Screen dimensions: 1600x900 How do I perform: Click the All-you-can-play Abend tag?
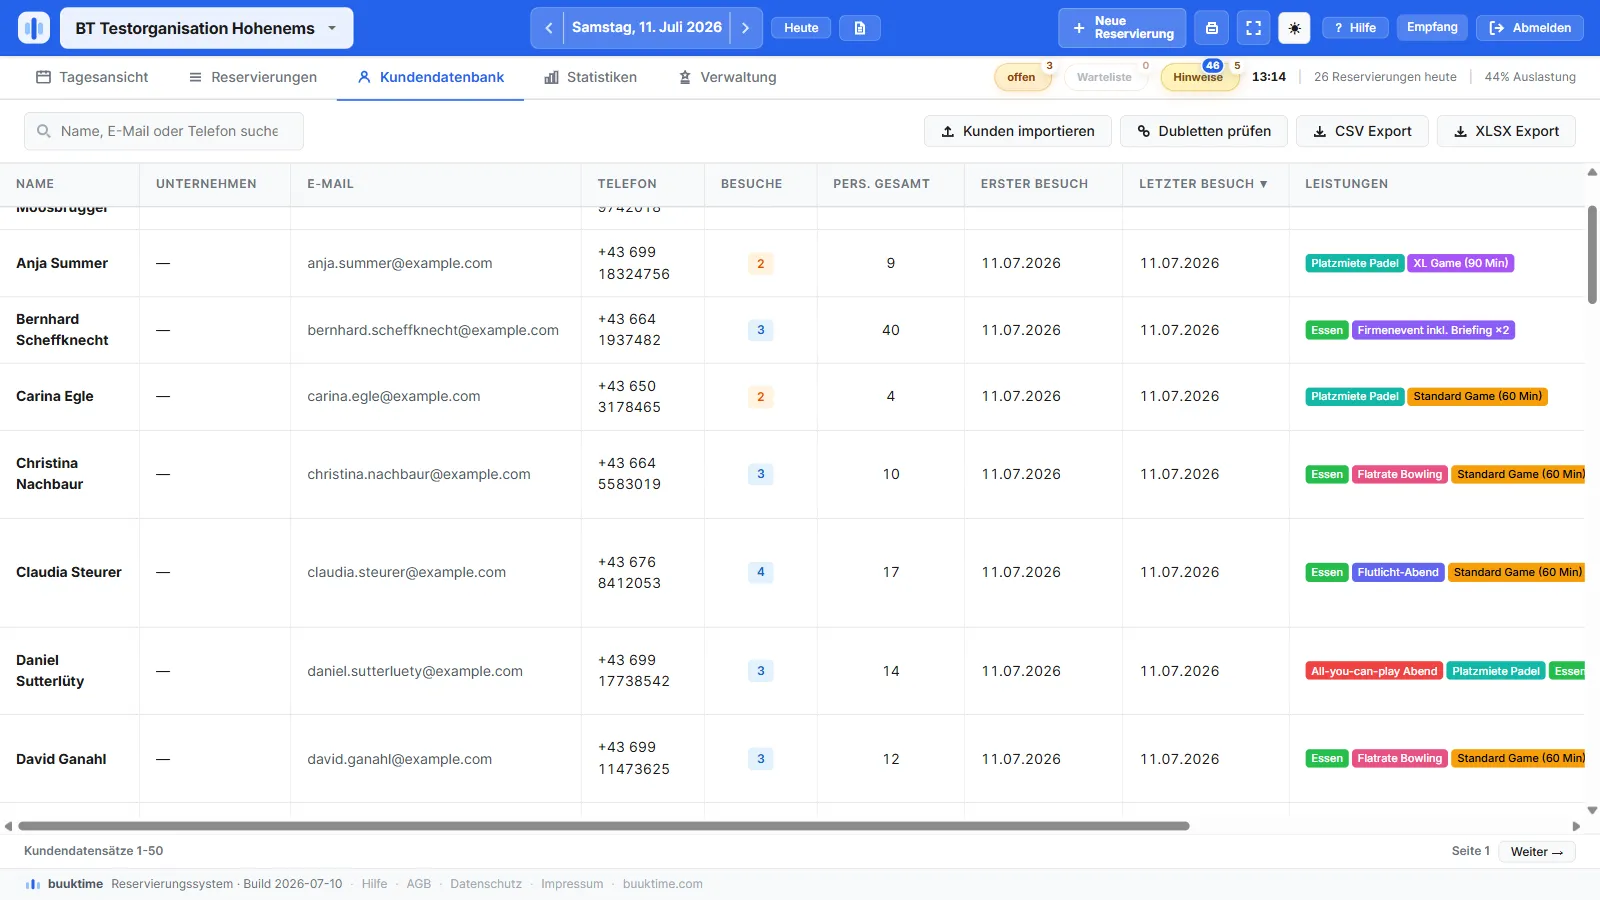coord(1374,671)
